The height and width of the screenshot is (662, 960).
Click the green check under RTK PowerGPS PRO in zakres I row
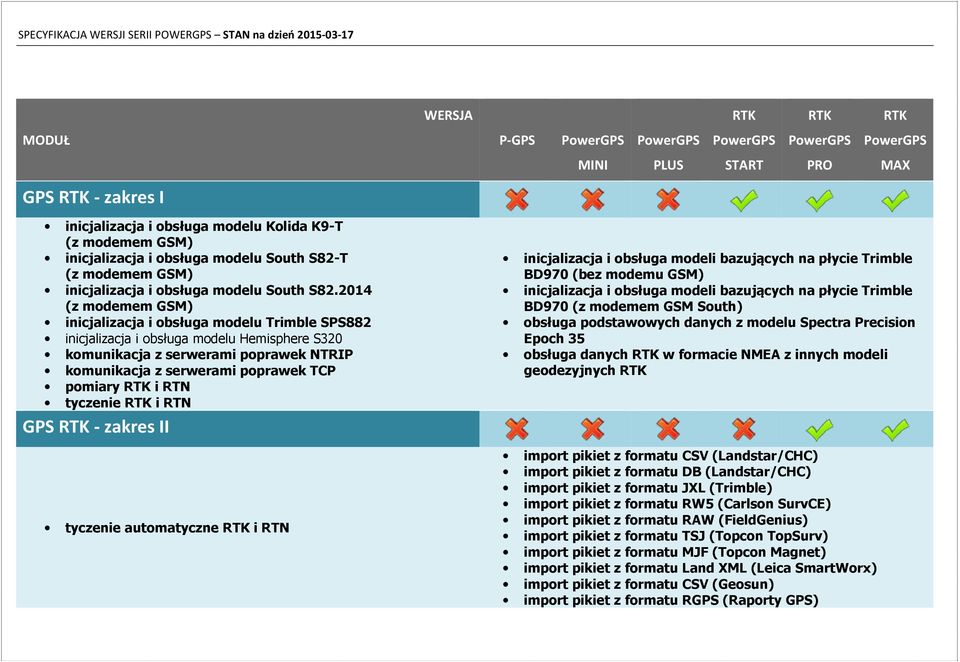819,200
